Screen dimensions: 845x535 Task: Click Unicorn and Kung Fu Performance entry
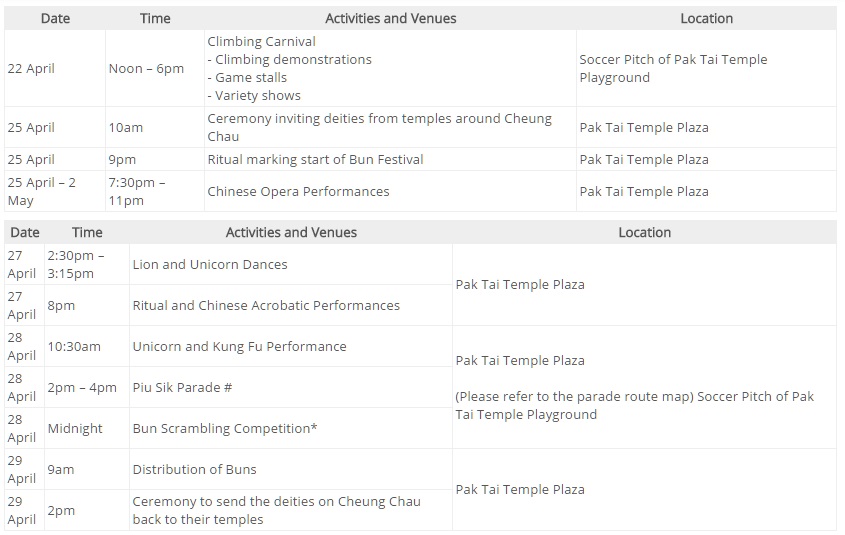239,346
